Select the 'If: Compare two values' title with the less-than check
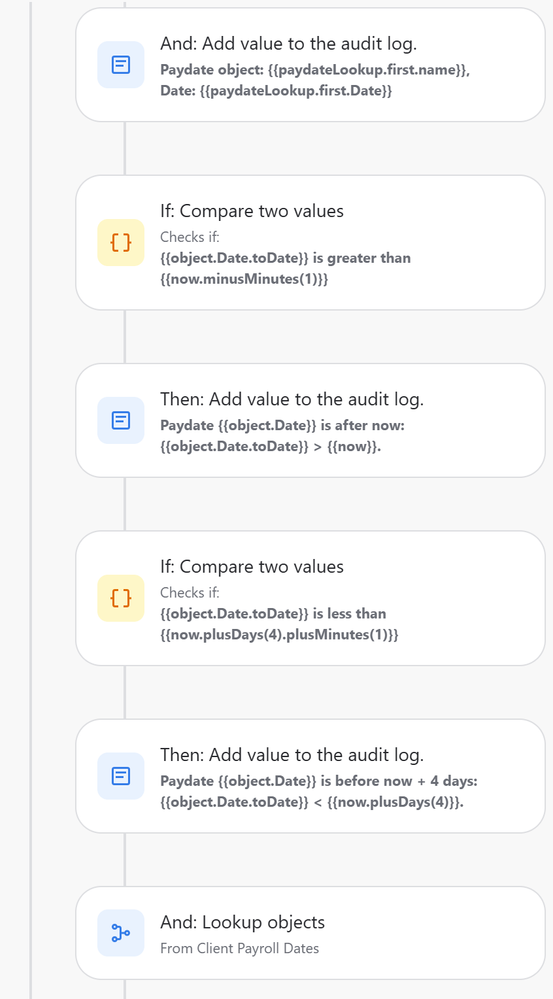Viewport: 553px width, 999px height. 252,566
